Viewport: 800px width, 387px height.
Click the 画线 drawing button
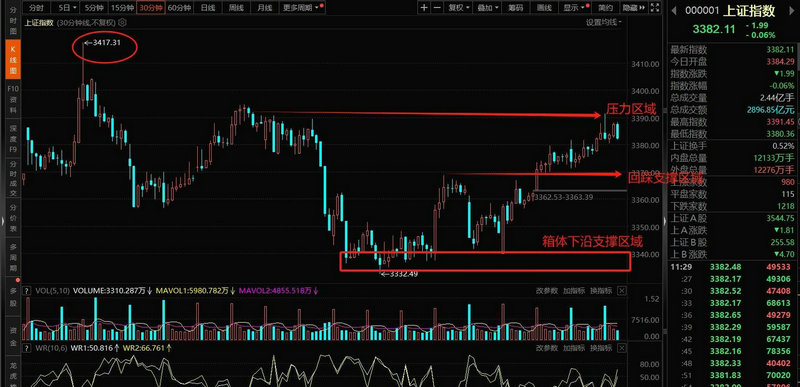544,8
